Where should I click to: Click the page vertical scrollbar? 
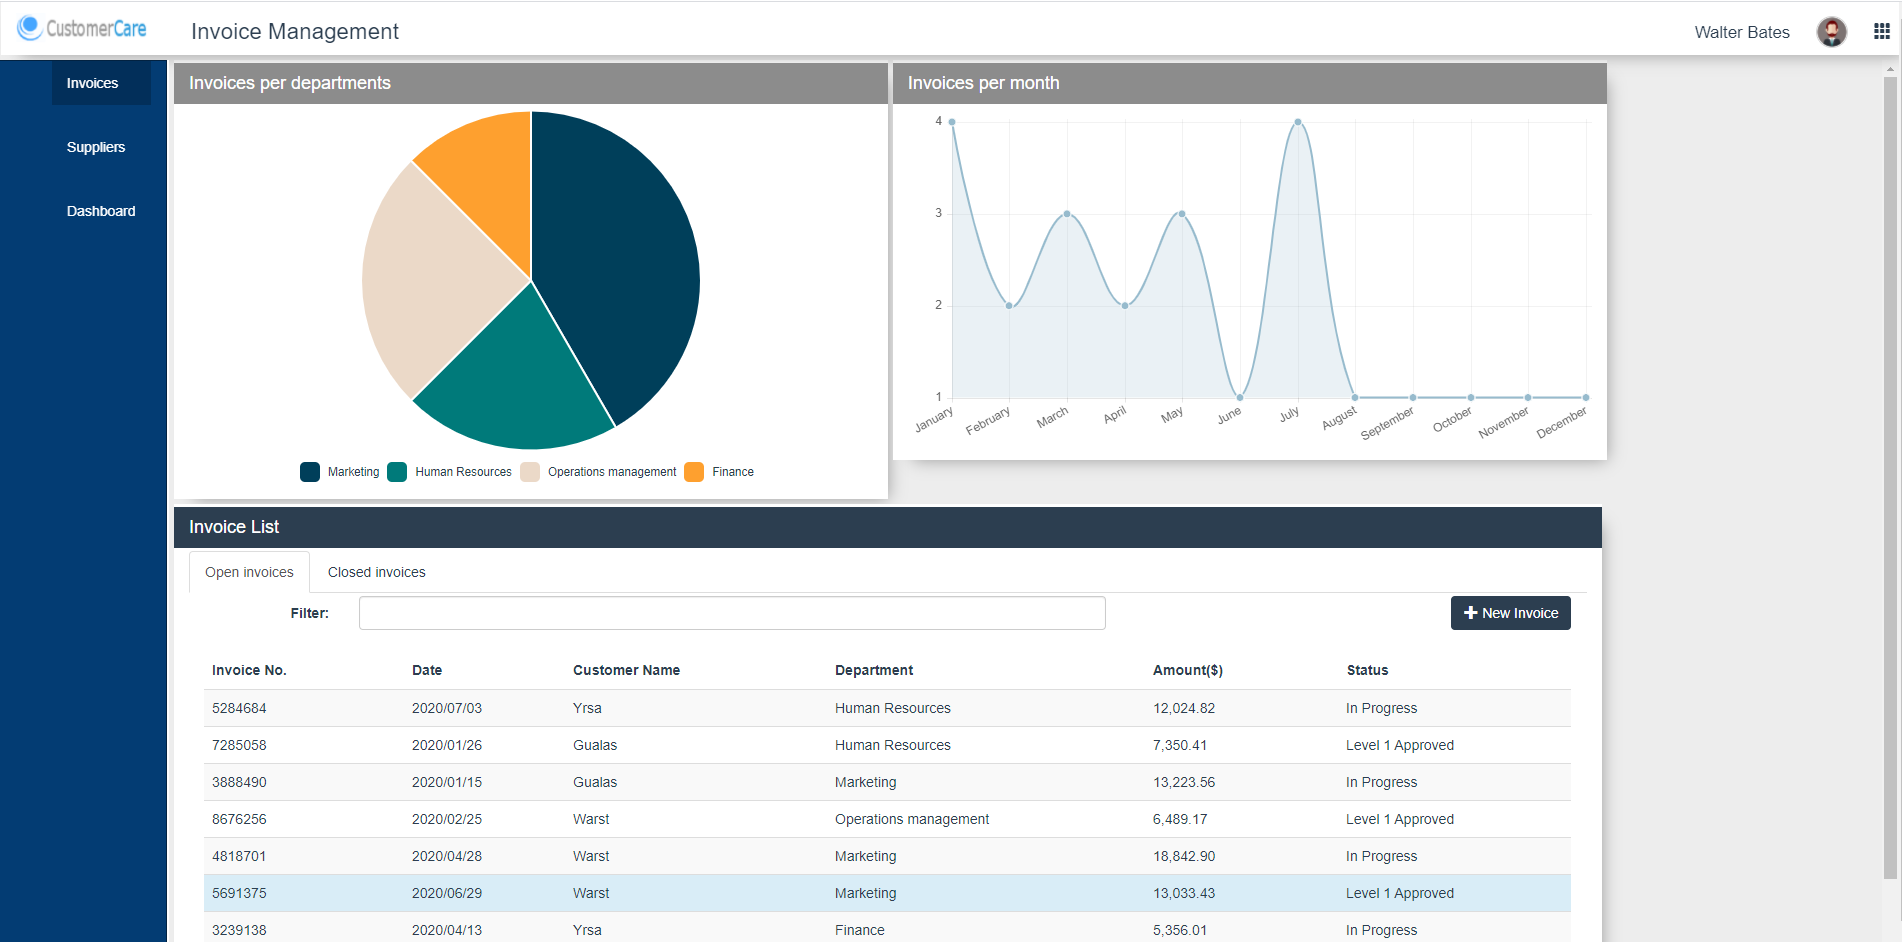tap(1890, 478)
